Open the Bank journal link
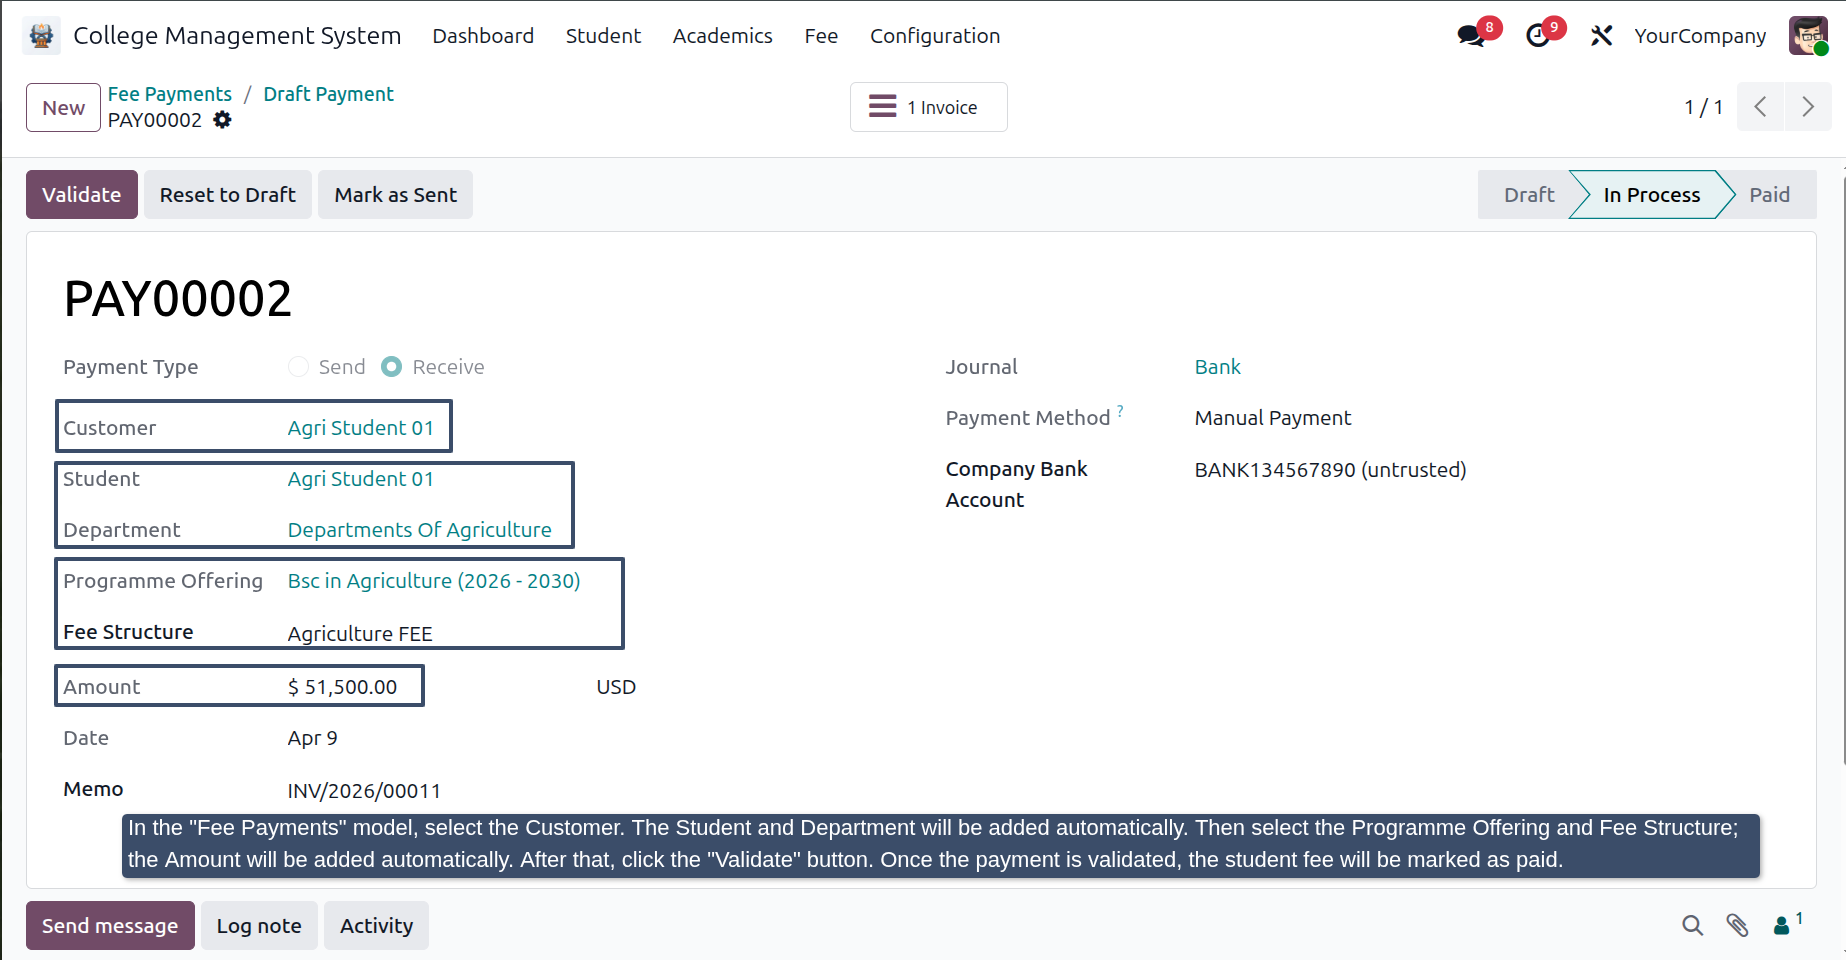 click(1217, 367)
